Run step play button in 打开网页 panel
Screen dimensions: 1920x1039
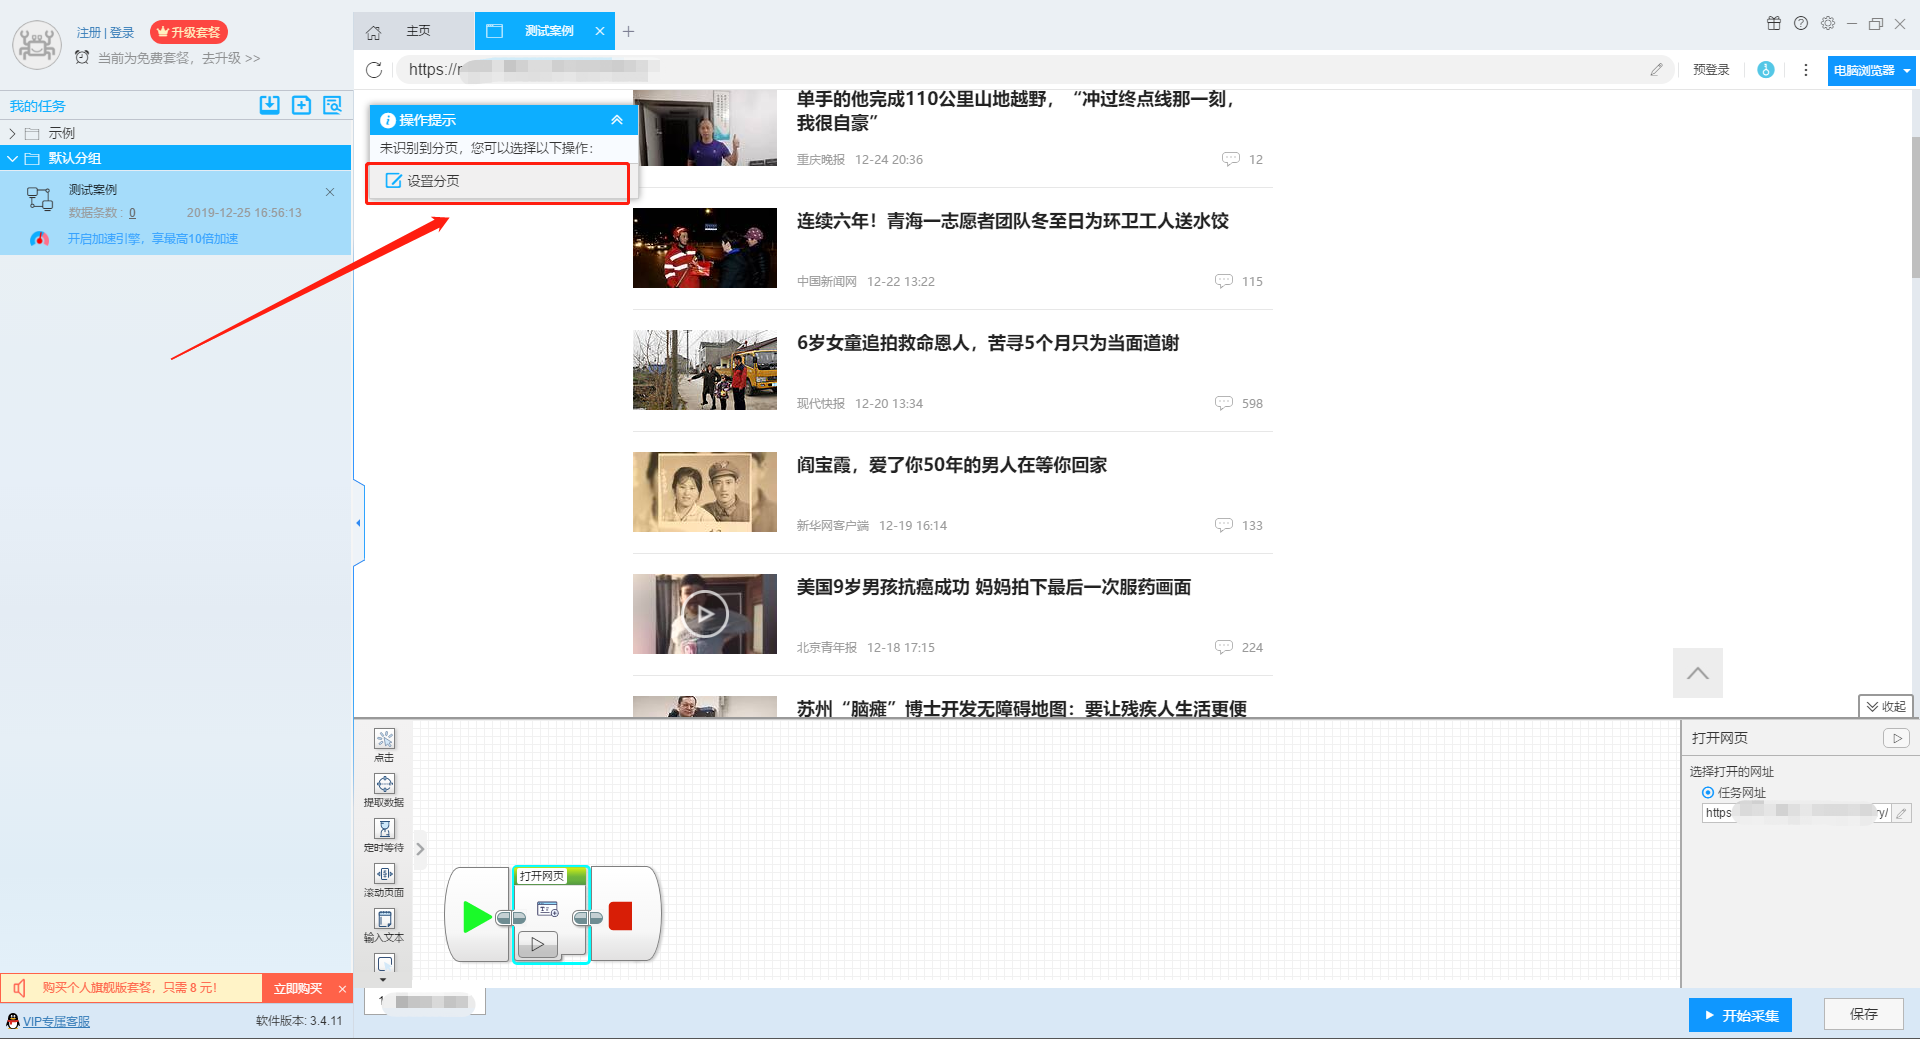pyautogui.click(x=1896, y=738)
